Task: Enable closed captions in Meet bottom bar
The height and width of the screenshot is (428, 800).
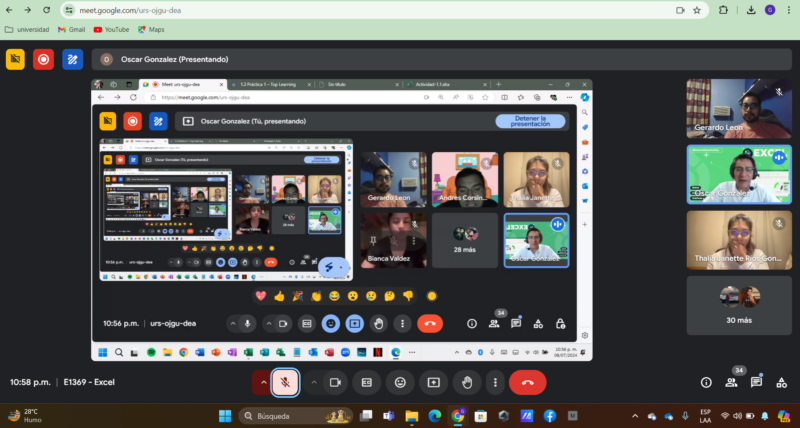Action: pyautogui.click(x=367, y=383)
